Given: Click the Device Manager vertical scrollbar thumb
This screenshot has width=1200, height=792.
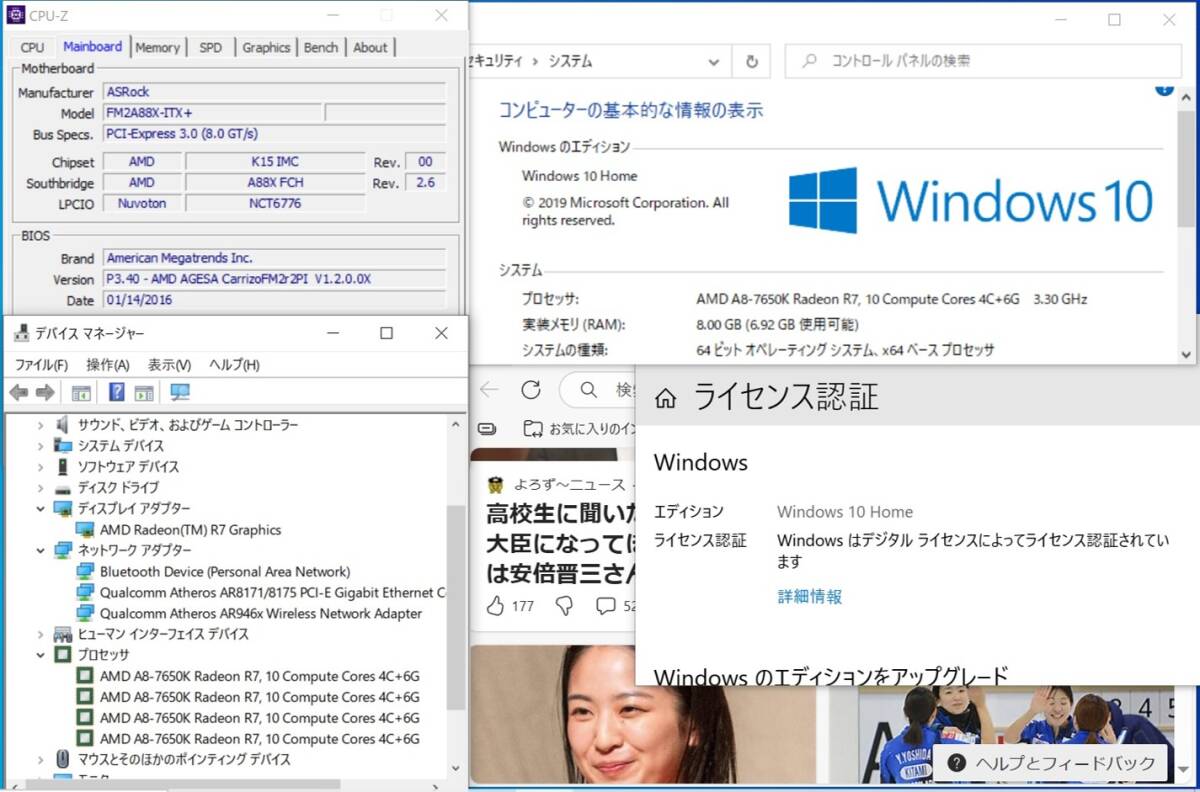Looking at the screenshot, I should click(x=455, y=607).
